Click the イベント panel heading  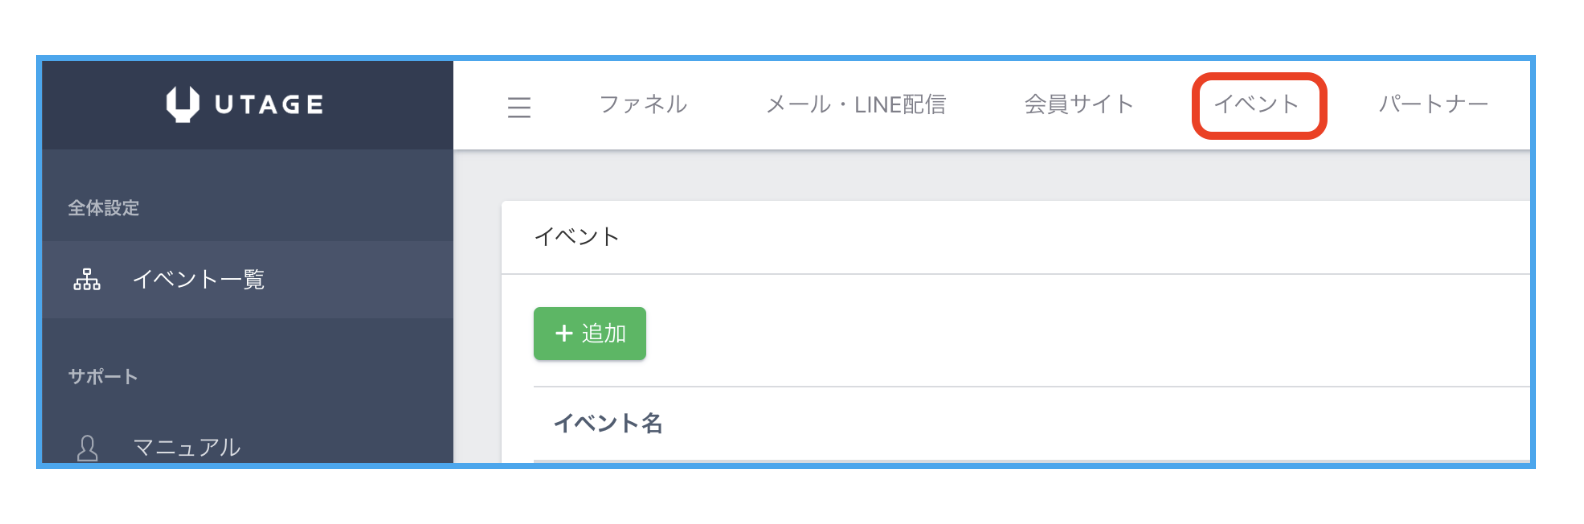[x=577, y=237]
